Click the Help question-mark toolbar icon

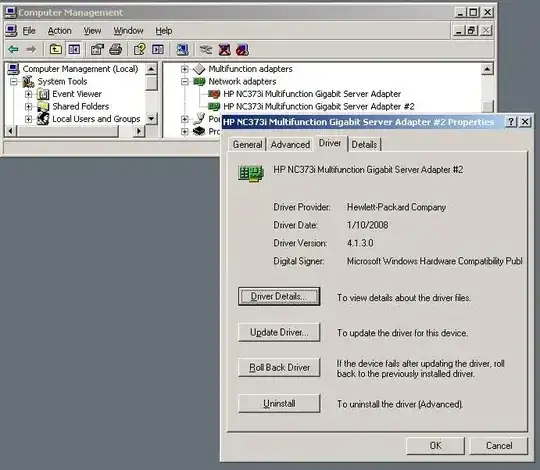pyautogui.click(x=139, y=50)
